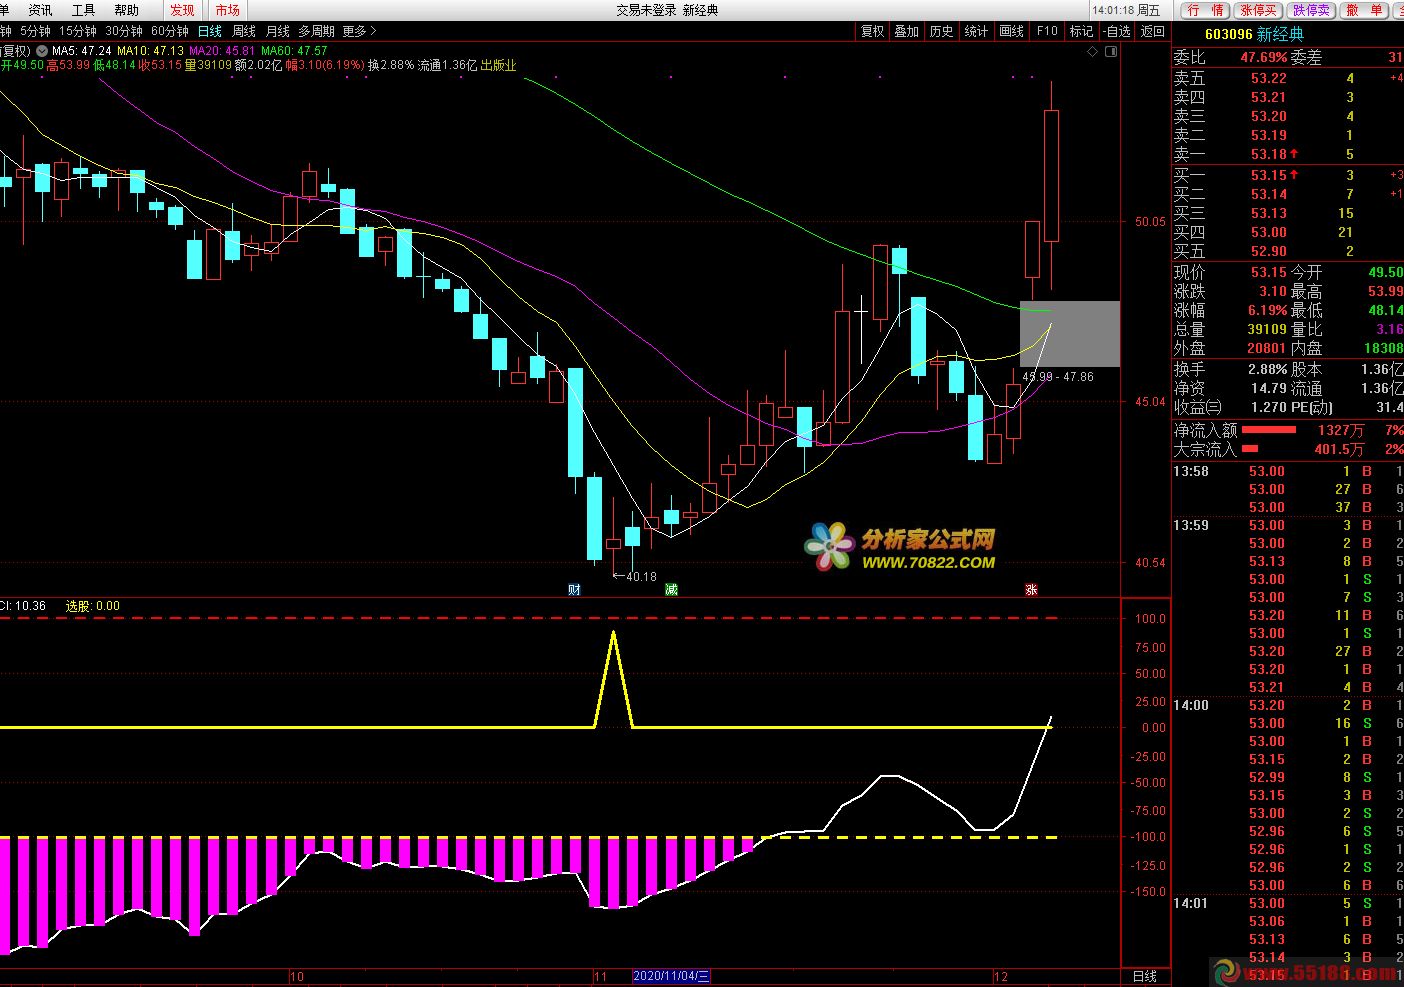This screenshot has width=1404, height=987.
Task: Click the 卖一 price 53.18
Action: tap(1268, 154)
